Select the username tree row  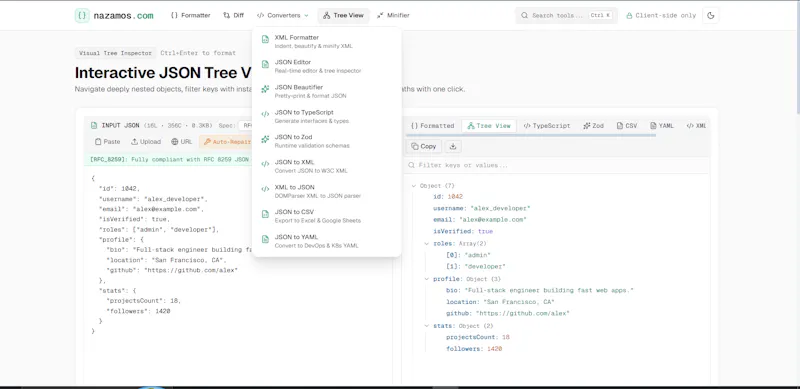click(482, 208)
